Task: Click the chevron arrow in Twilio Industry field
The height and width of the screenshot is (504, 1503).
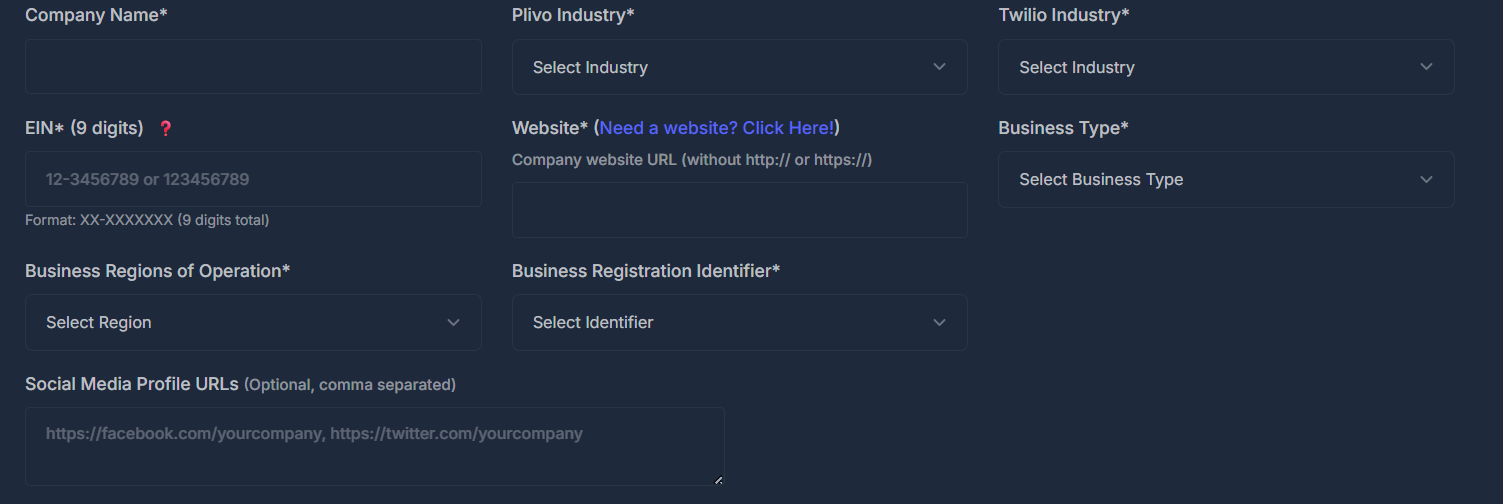Action: click(1426, 67)
